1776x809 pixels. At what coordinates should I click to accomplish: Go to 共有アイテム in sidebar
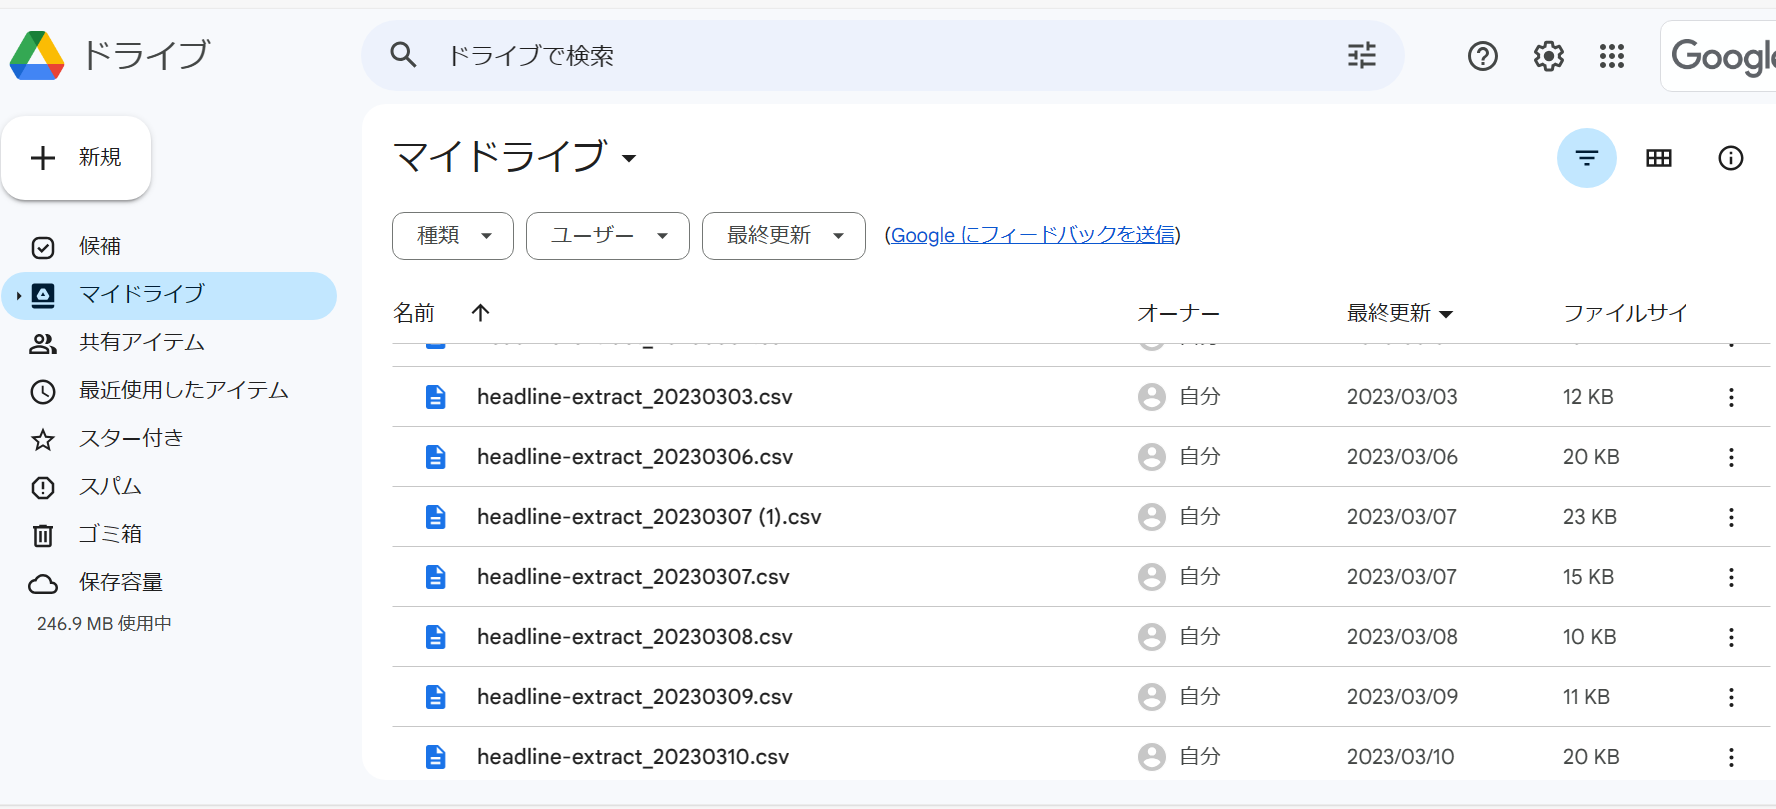coord(141,343)
